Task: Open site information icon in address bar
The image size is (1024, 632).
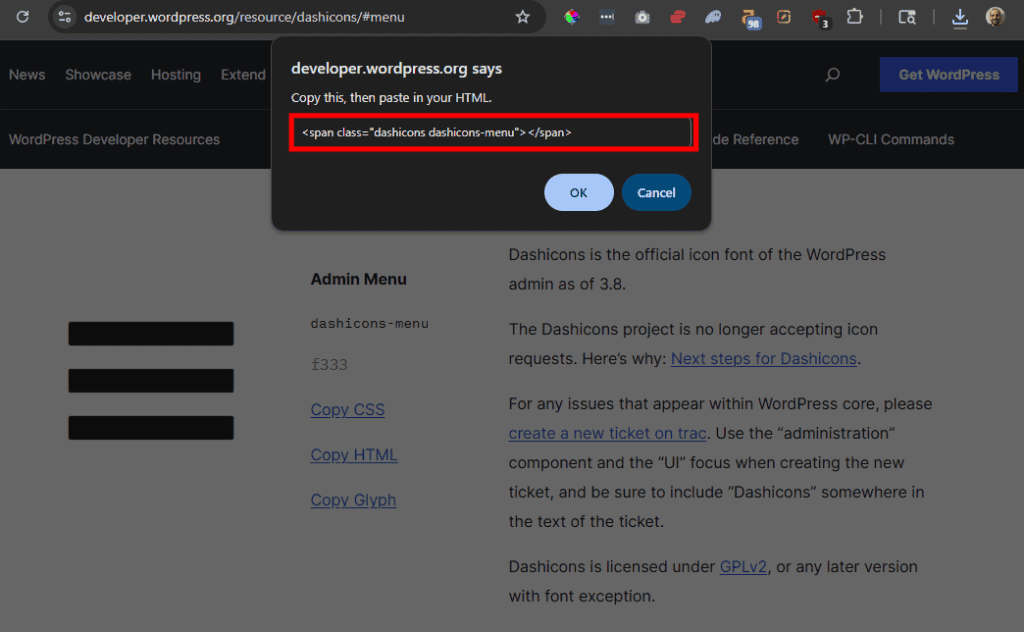Action: pos(65,17)
